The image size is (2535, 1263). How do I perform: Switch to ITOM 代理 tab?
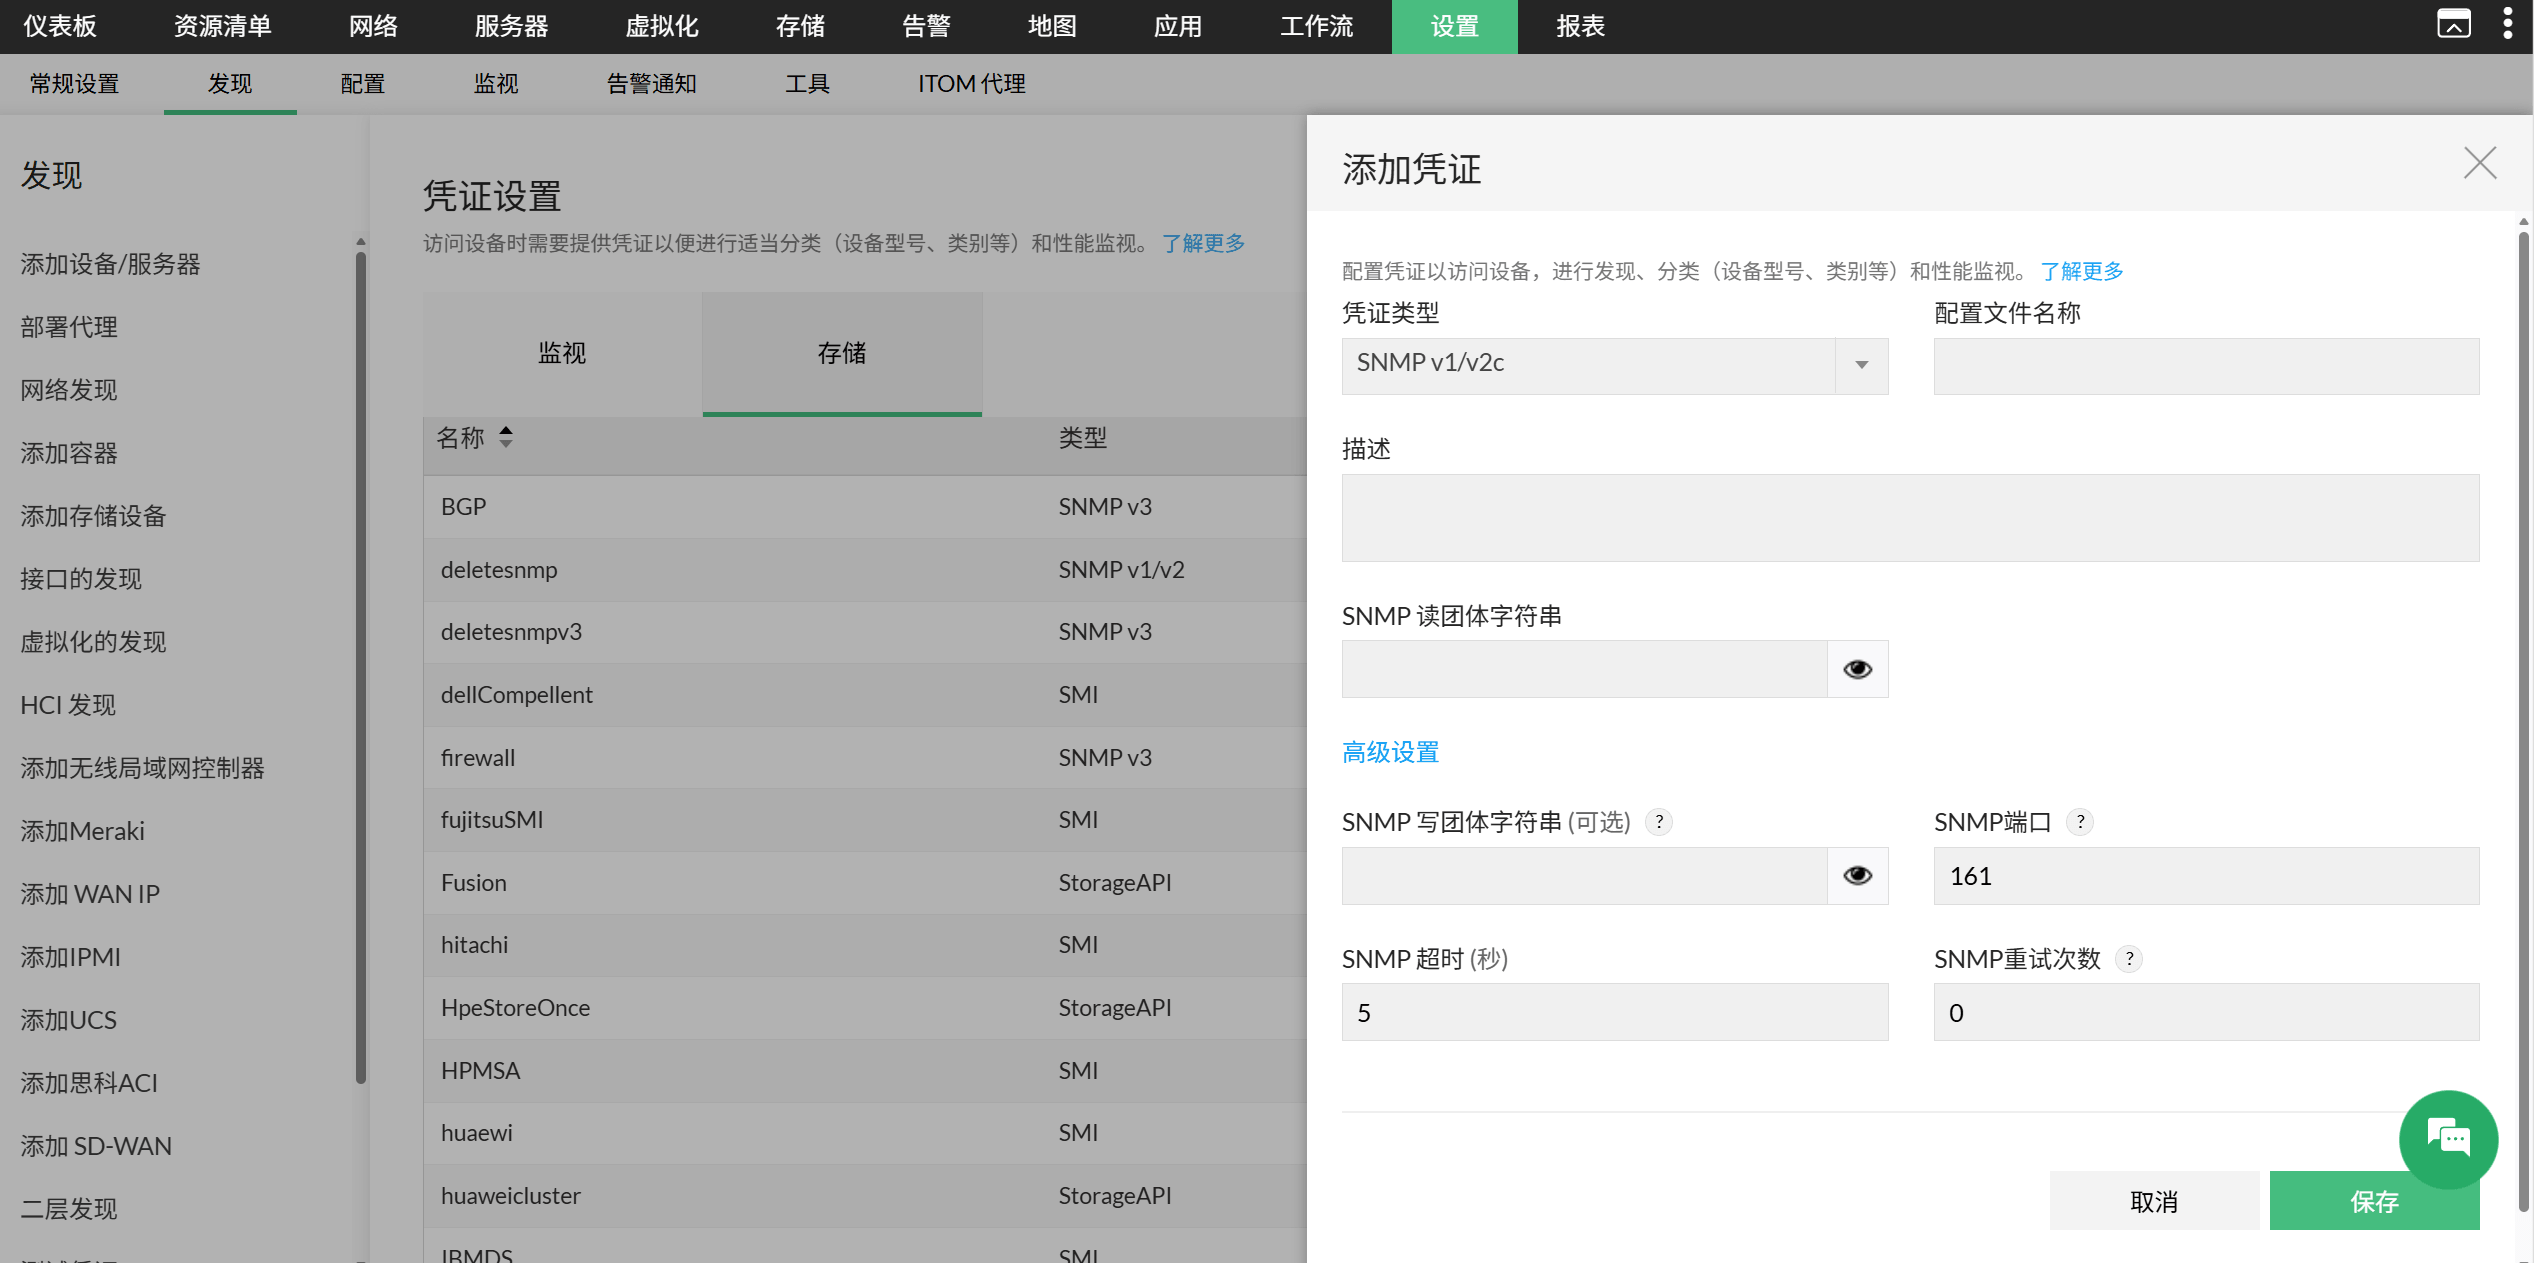[971, 84]
